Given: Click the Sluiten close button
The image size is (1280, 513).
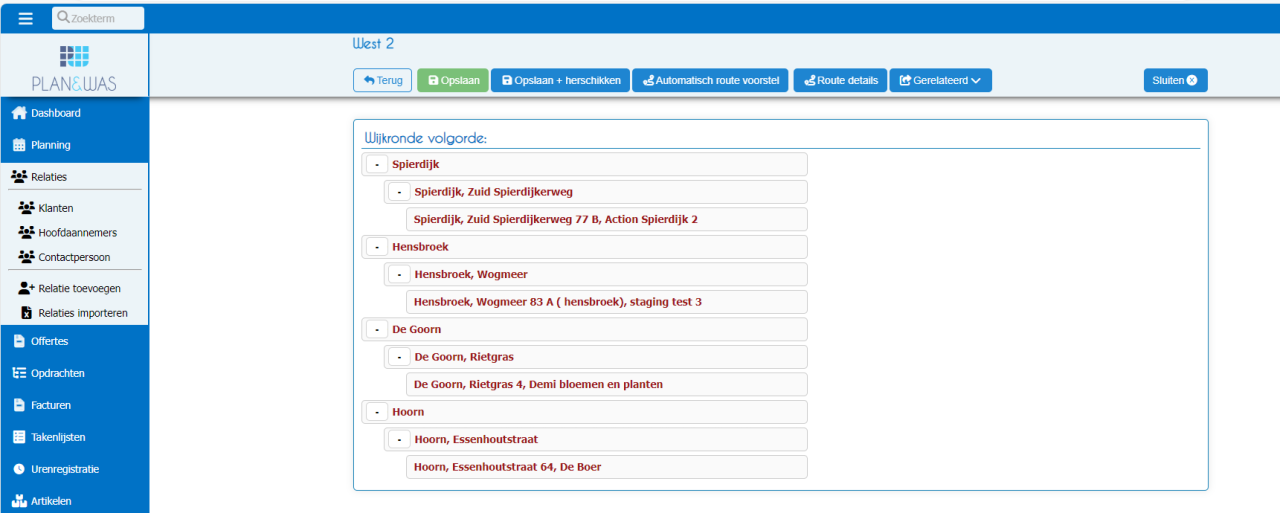Looking at the screenshot, I should pyautogui.click(x=1175, y=80).
